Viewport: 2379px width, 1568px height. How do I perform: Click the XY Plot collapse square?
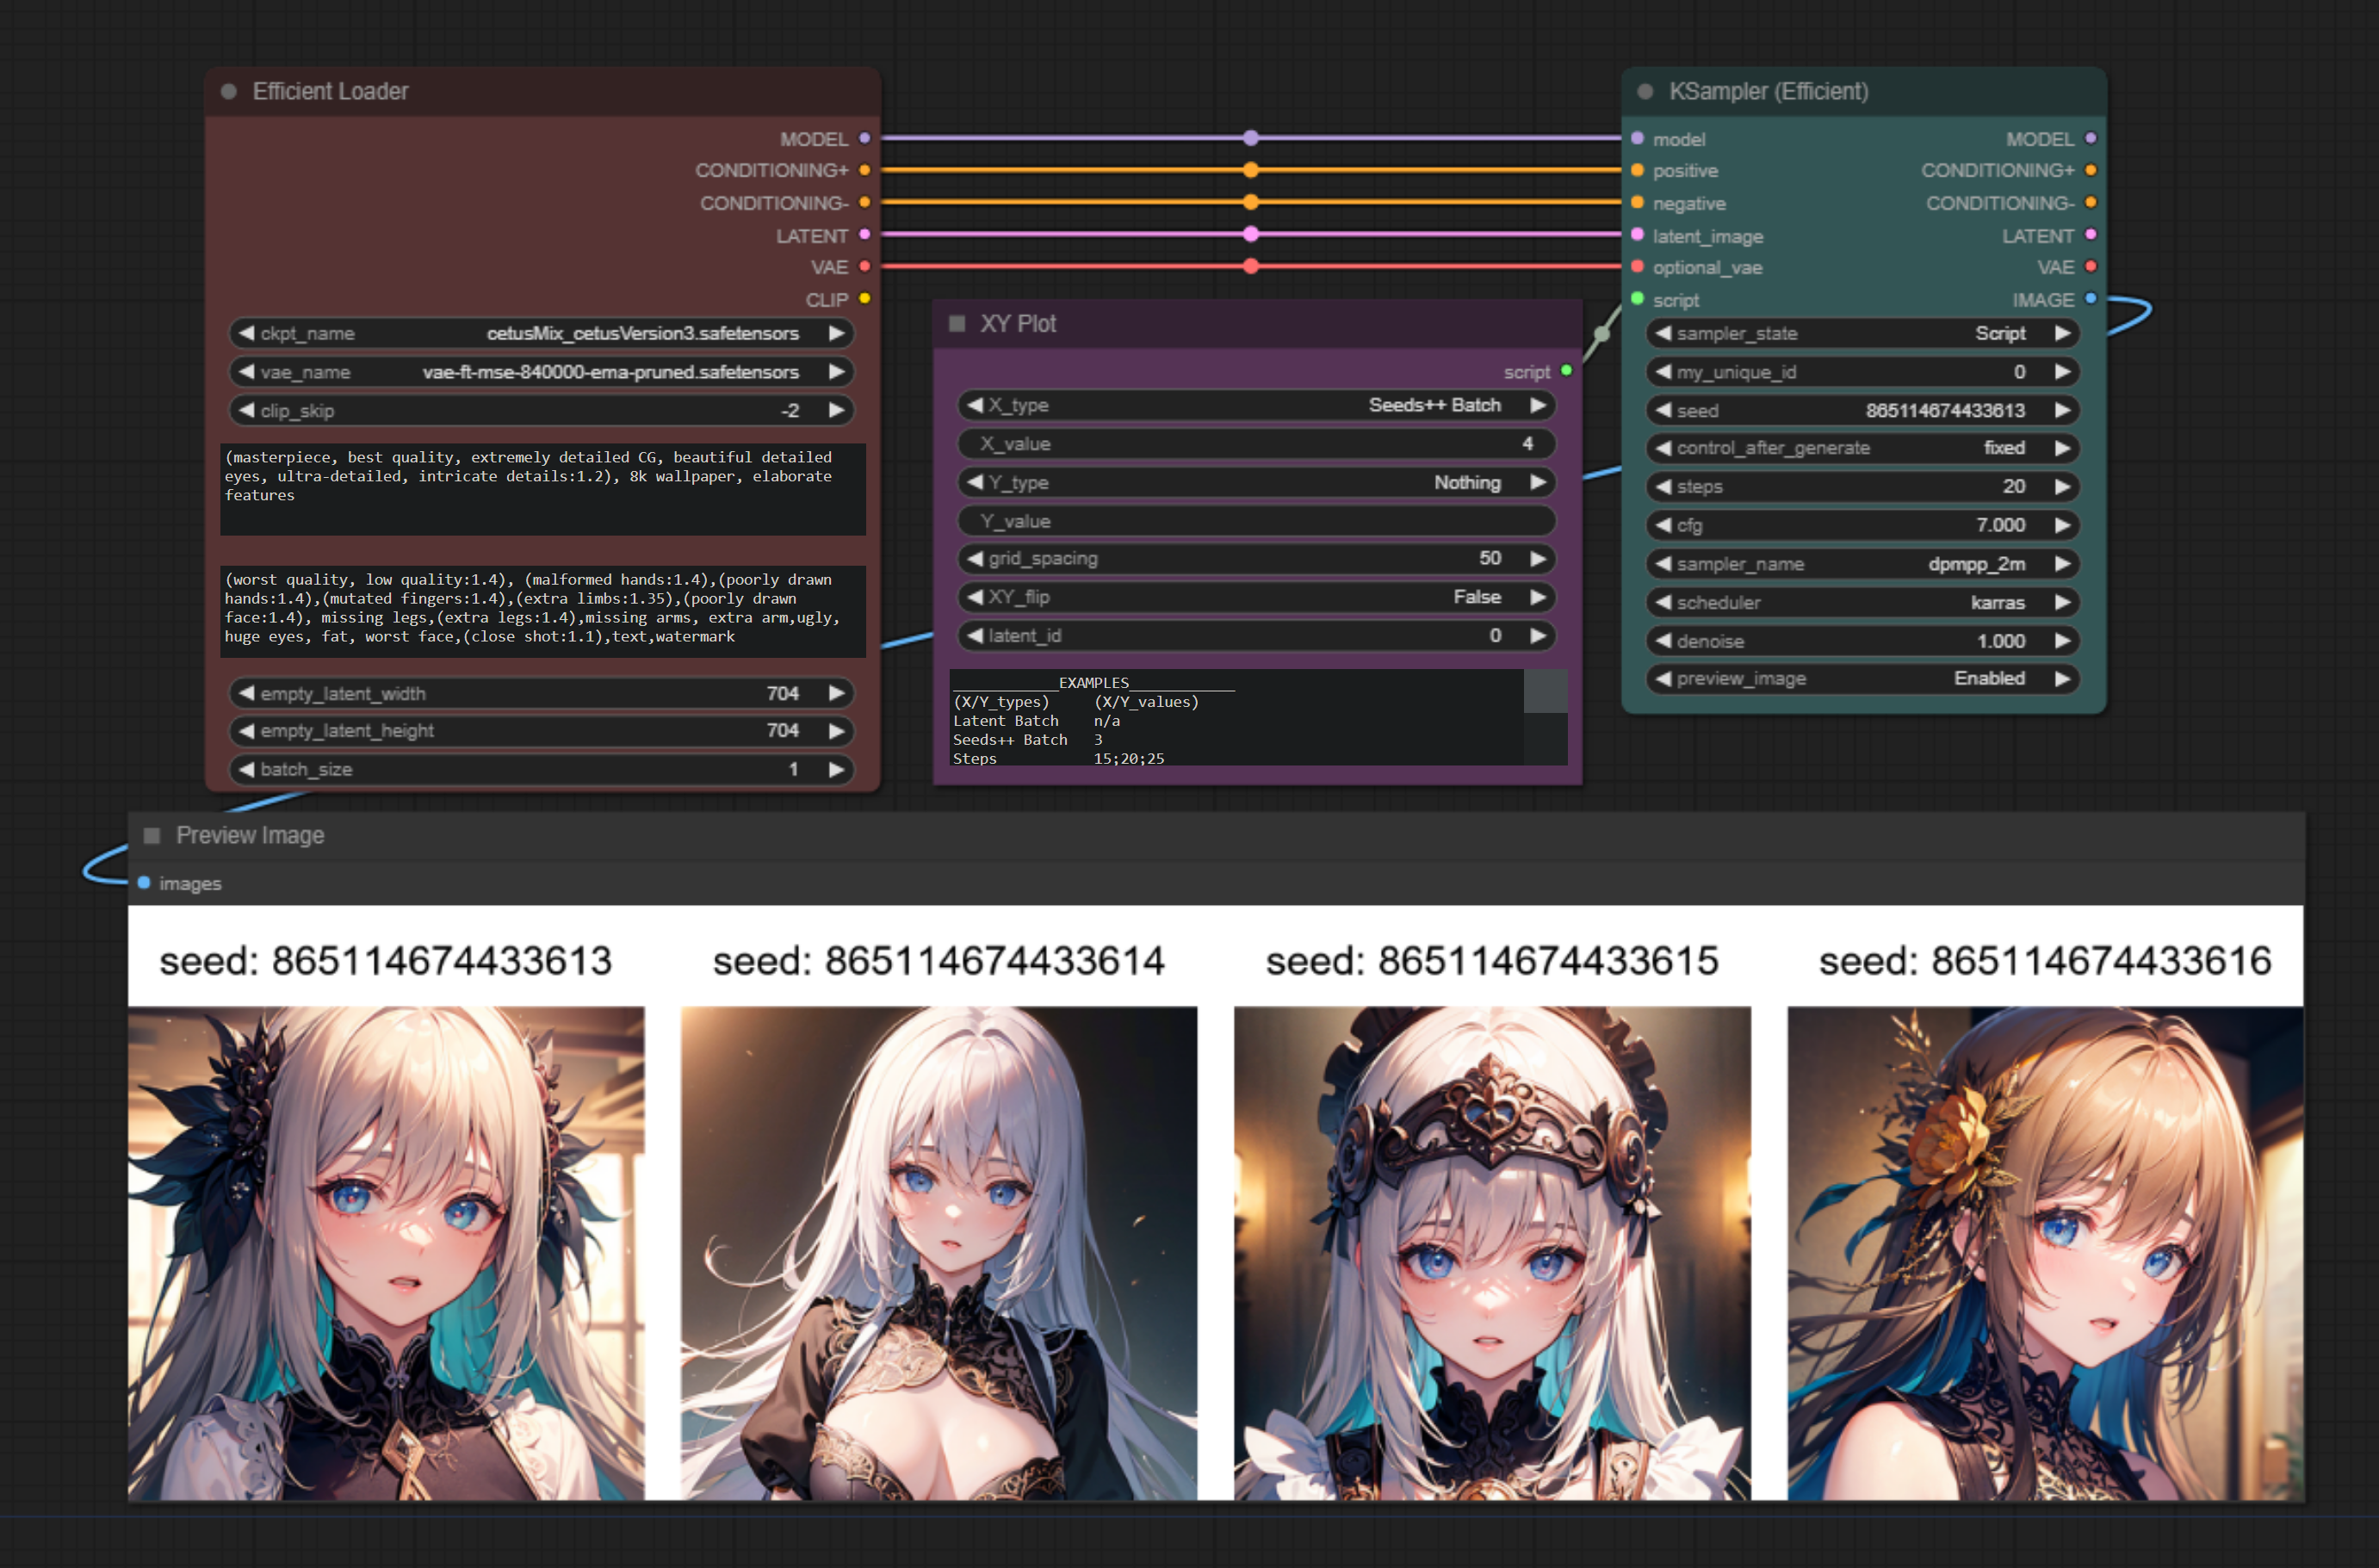tap(957, 324)
